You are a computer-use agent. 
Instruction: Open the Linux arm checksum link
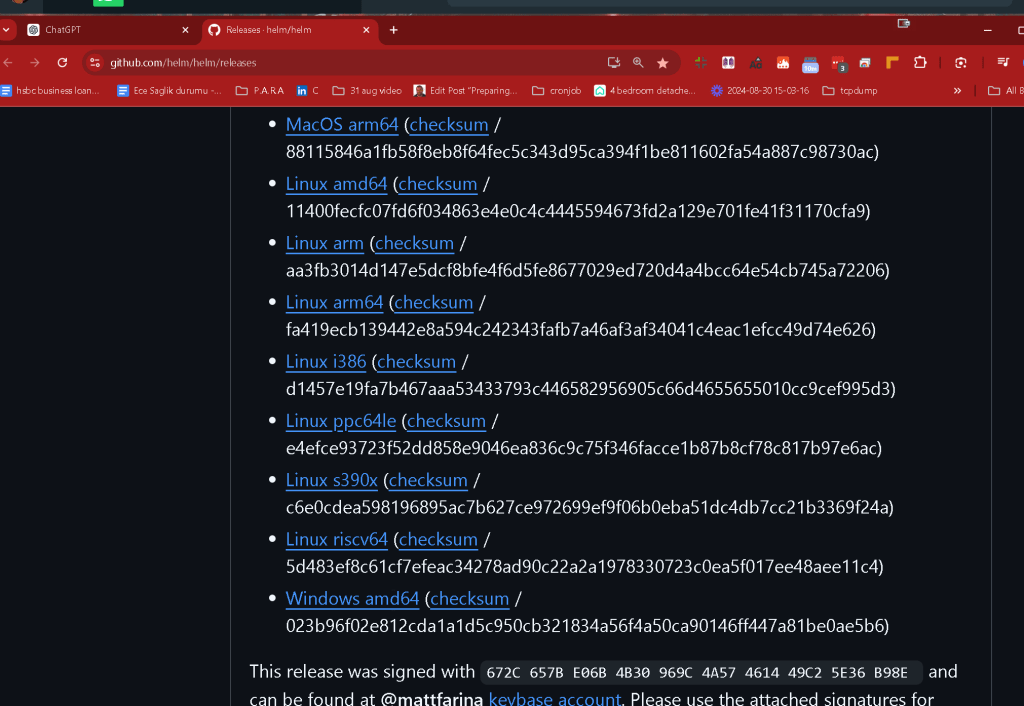click(x=414, y=243)
